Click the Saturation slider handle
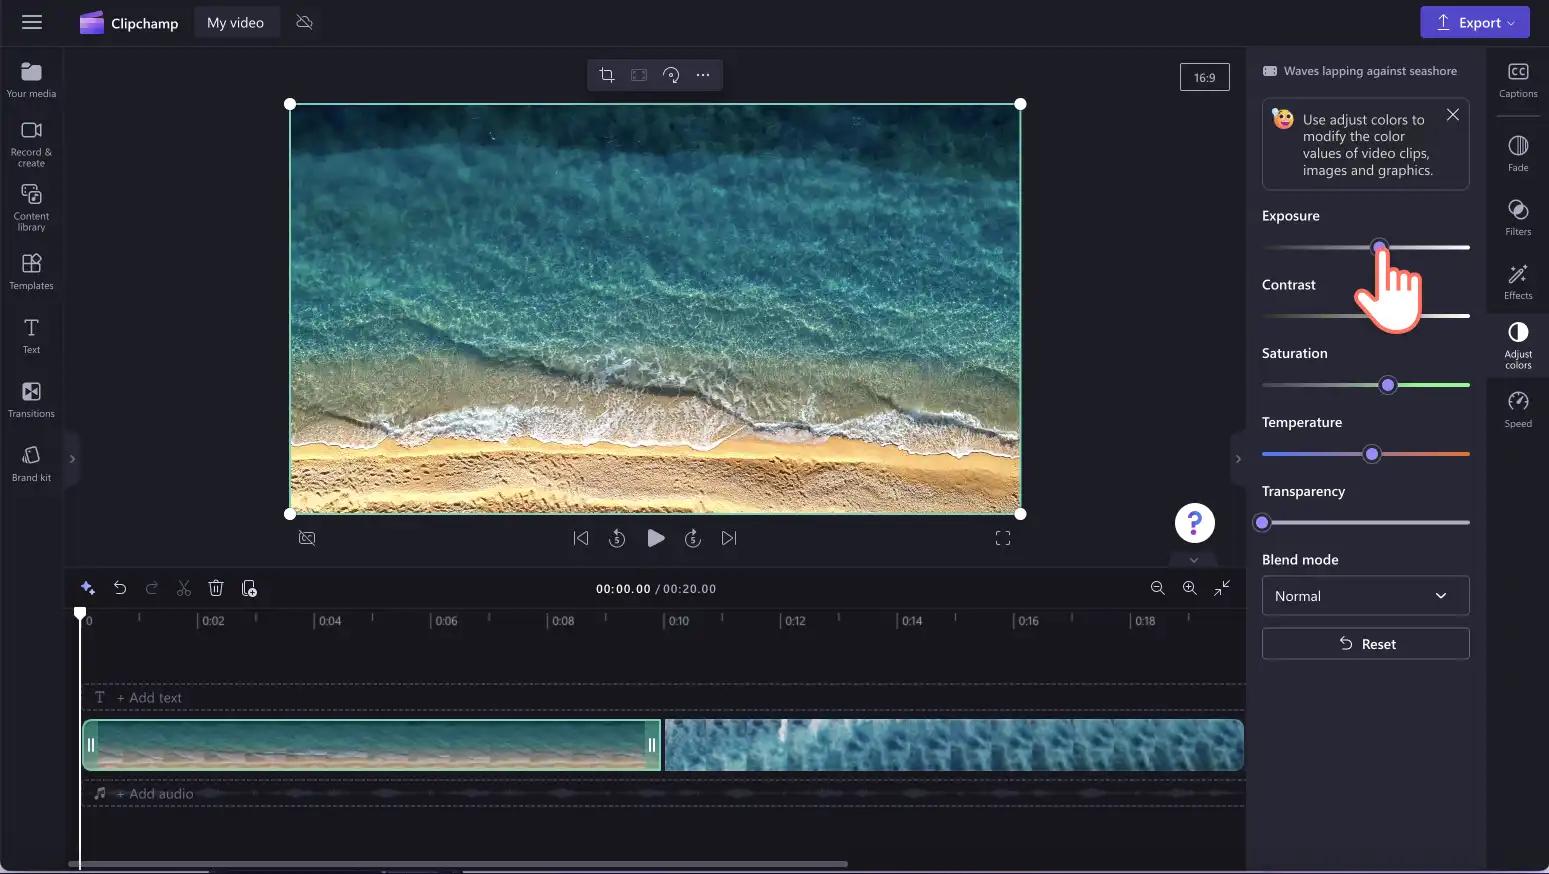This screenshot has height=874, width=1549. (x=1388, y=385)
